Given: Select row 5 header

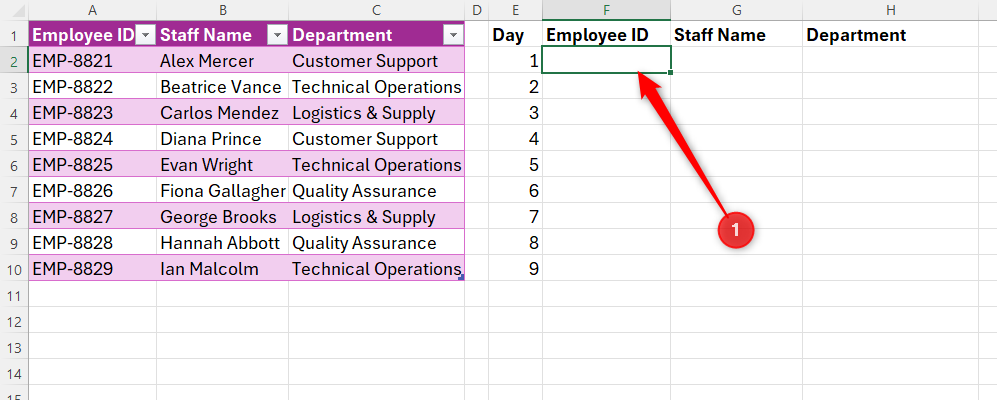Looking at the screenshot, I should (x=14, y=139).
